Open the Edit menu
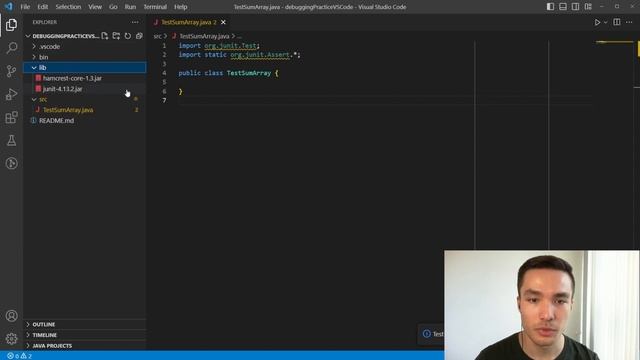The height and width of the screenshot is (360, 640). [42, 7]
